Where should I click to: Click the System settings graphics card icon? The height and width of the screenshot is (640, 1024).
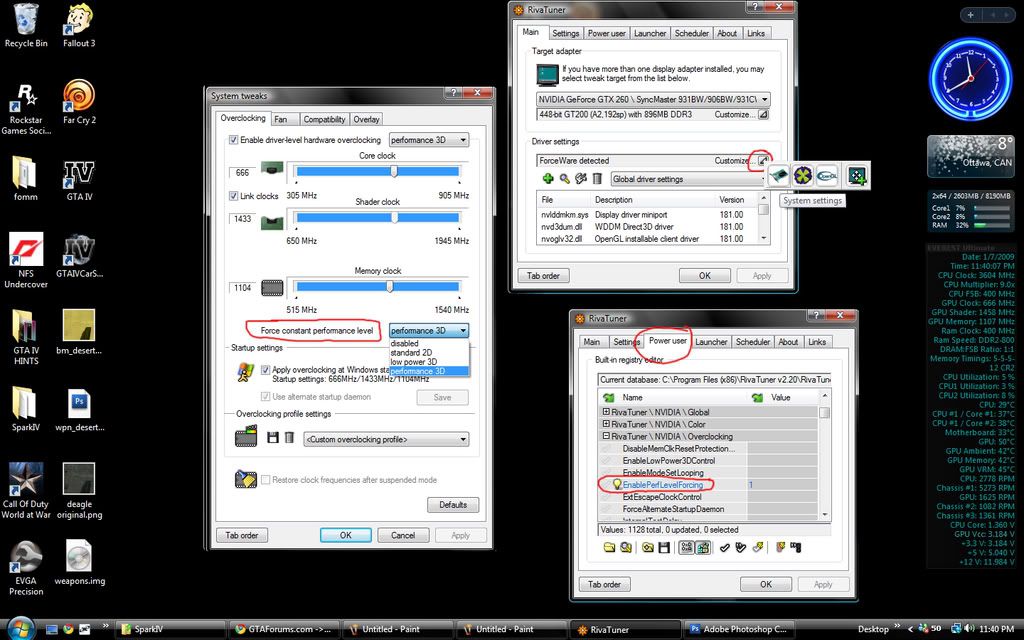pyautogui.click(x=778, y=175)
